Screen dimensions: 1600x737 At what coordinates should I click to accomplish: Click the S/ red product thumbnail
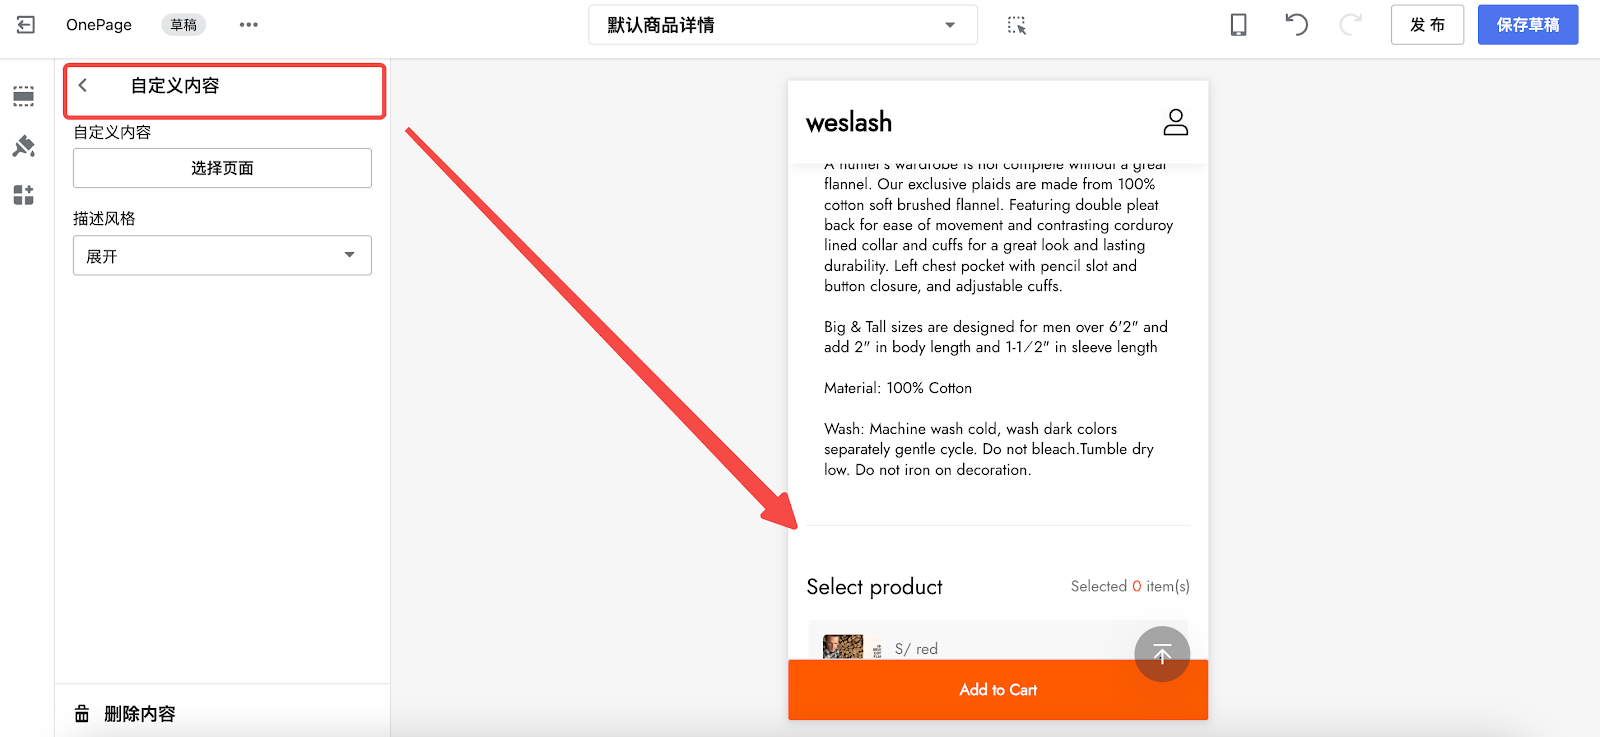843,647
